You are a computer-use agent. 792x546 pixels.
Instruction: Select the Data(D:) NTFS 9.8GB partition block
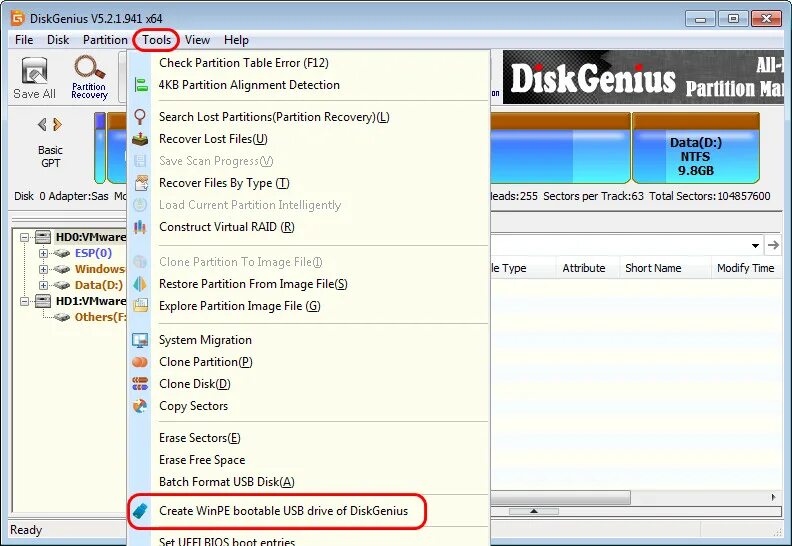[x=696, y=148]
